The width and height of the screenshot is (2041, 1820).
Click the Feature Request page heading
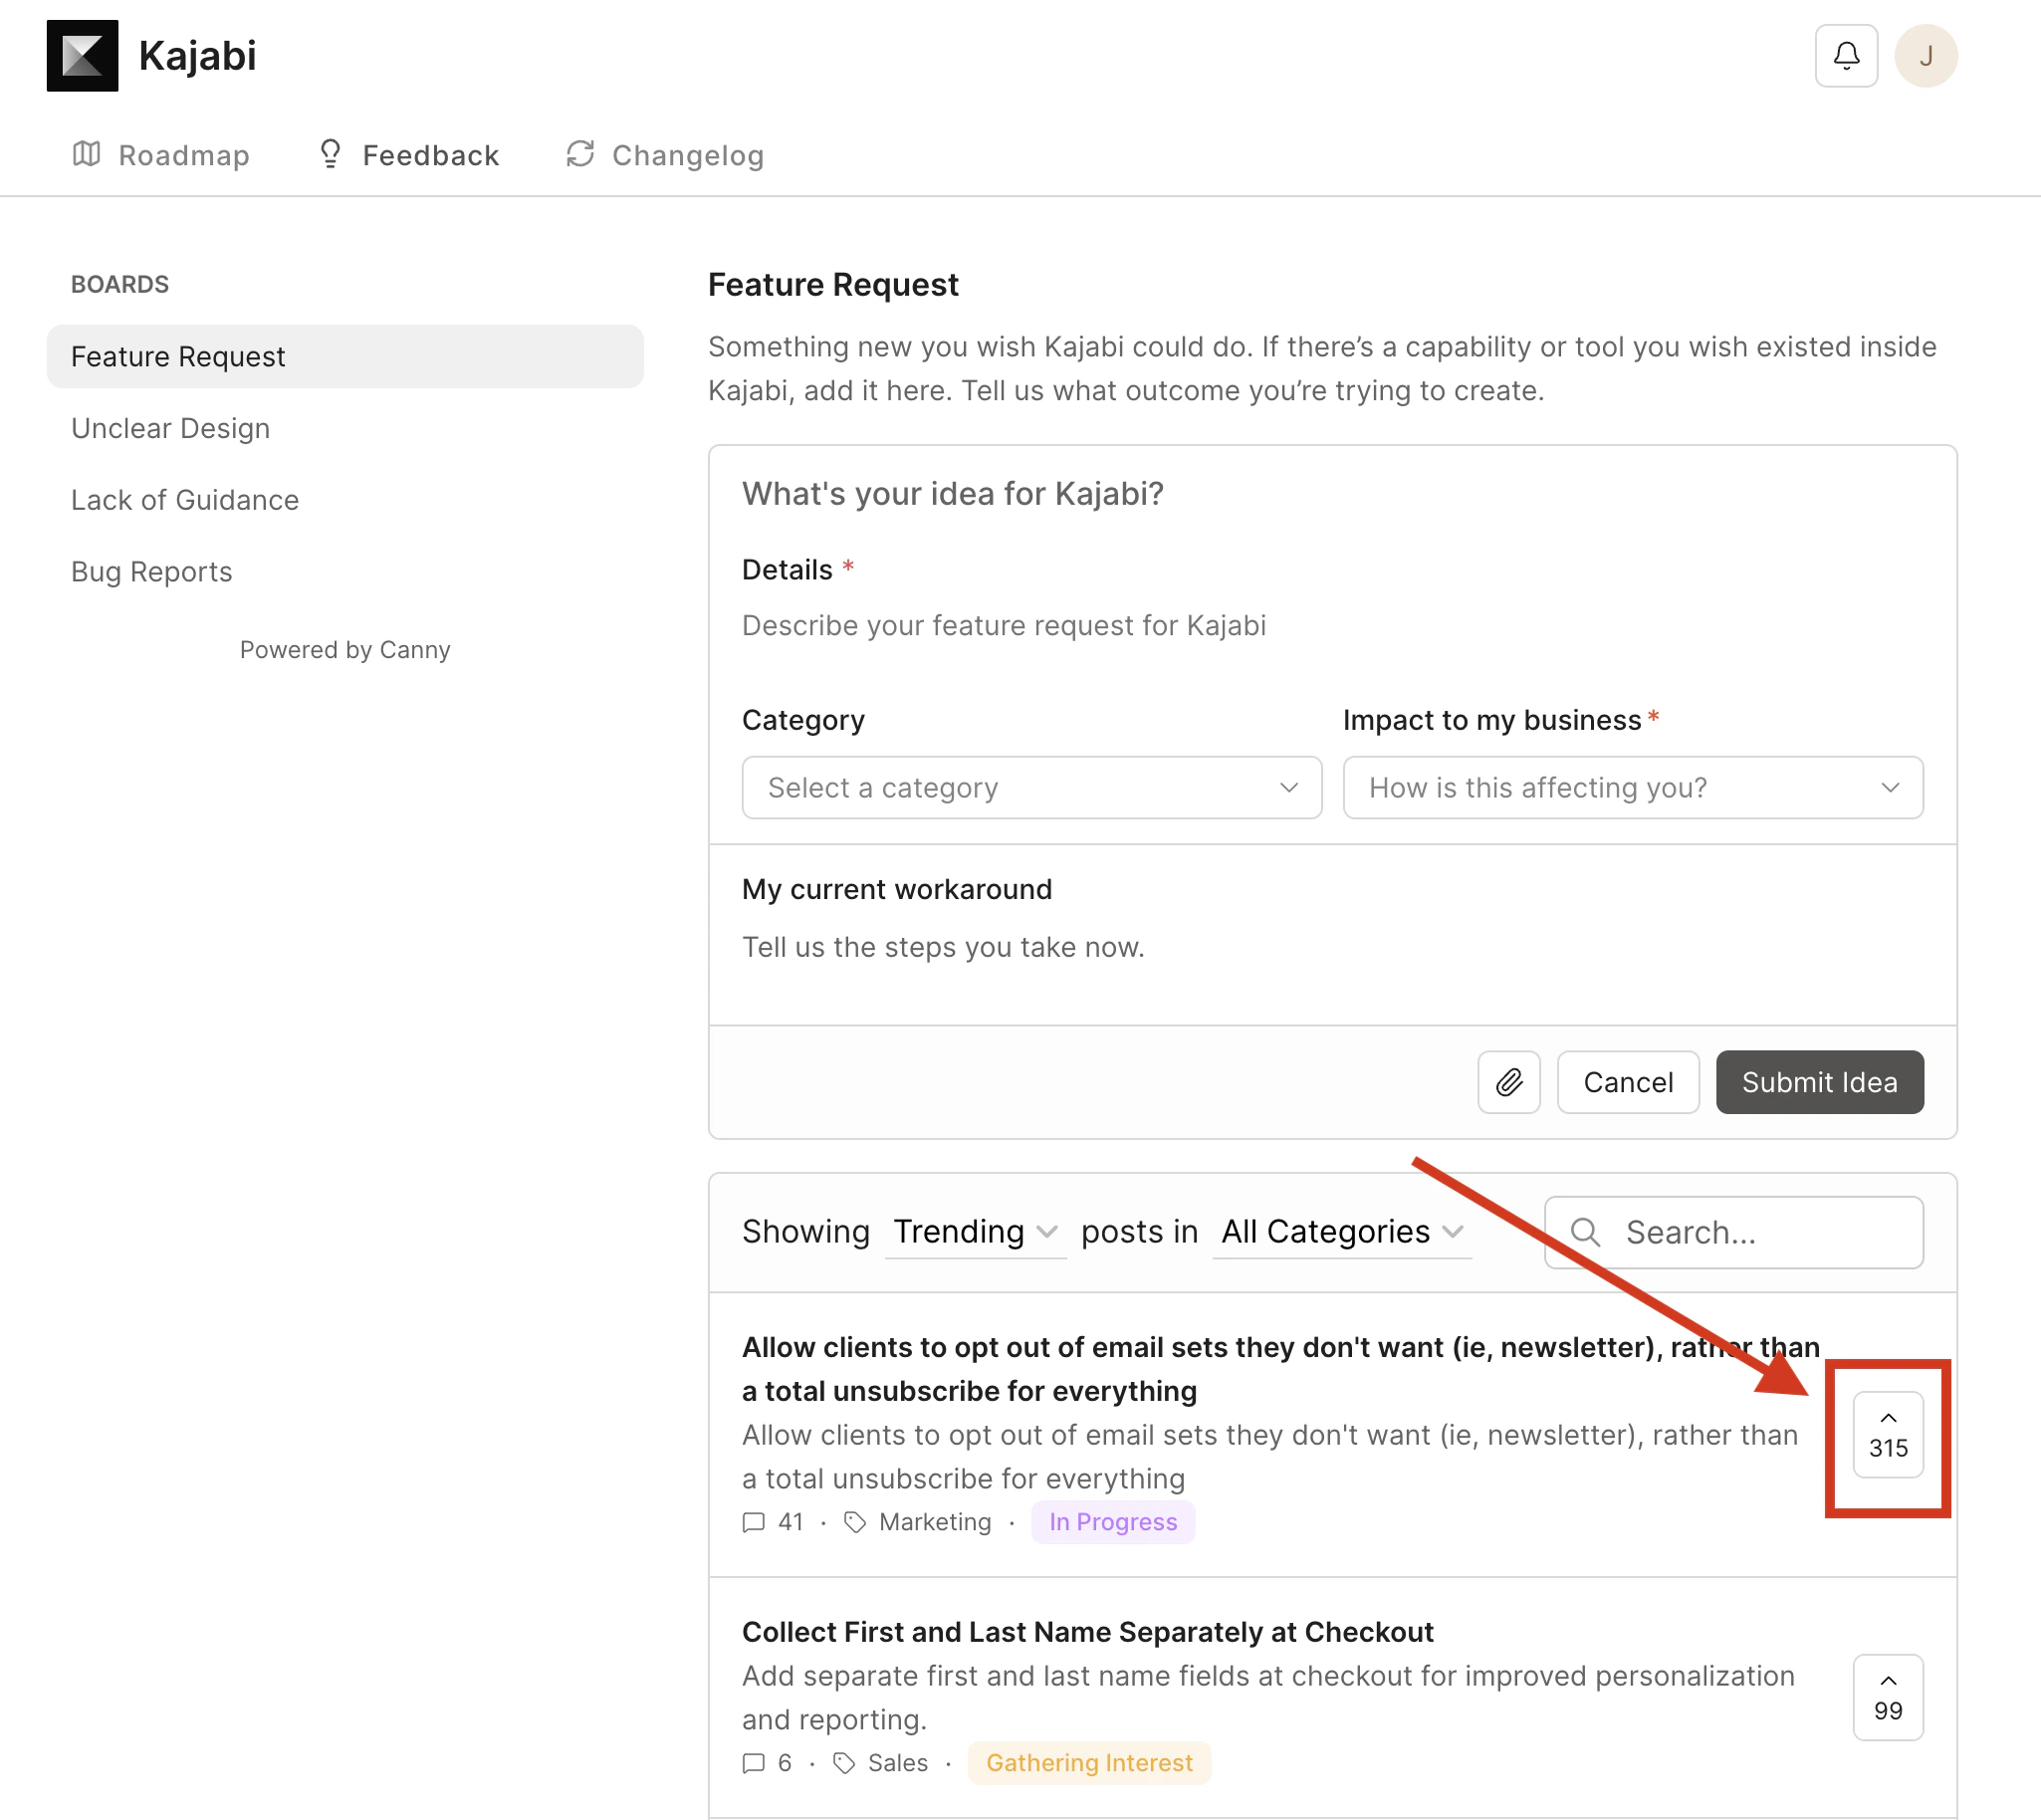tap(833, 285)
